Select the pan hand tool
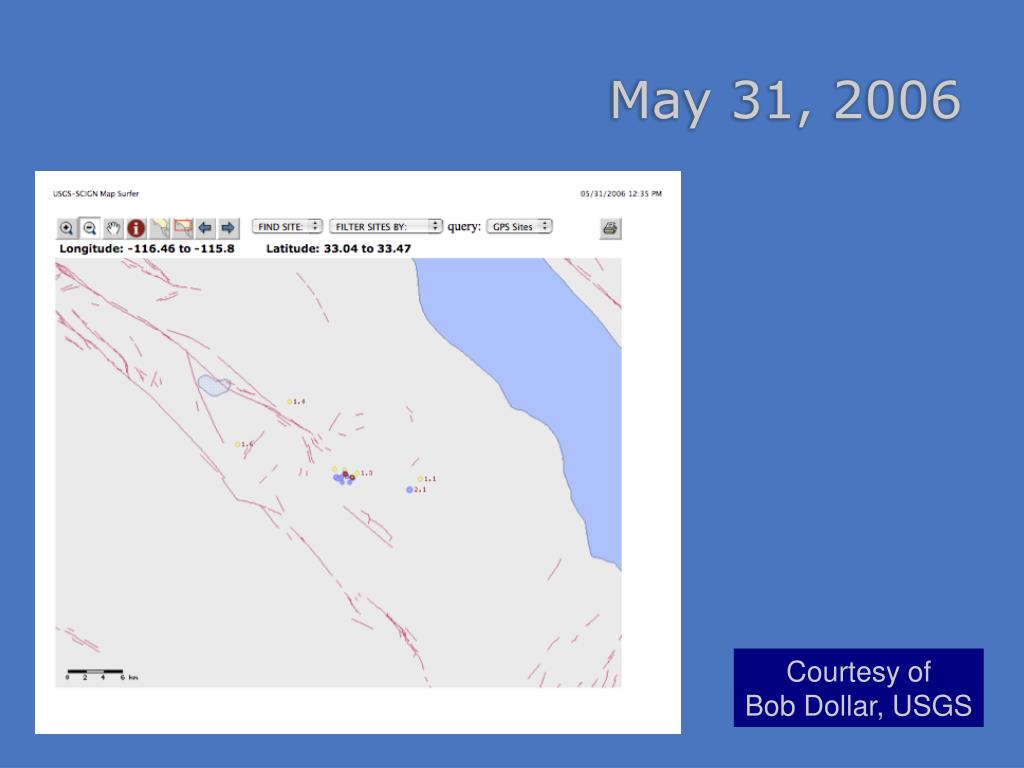 [113, 228]
